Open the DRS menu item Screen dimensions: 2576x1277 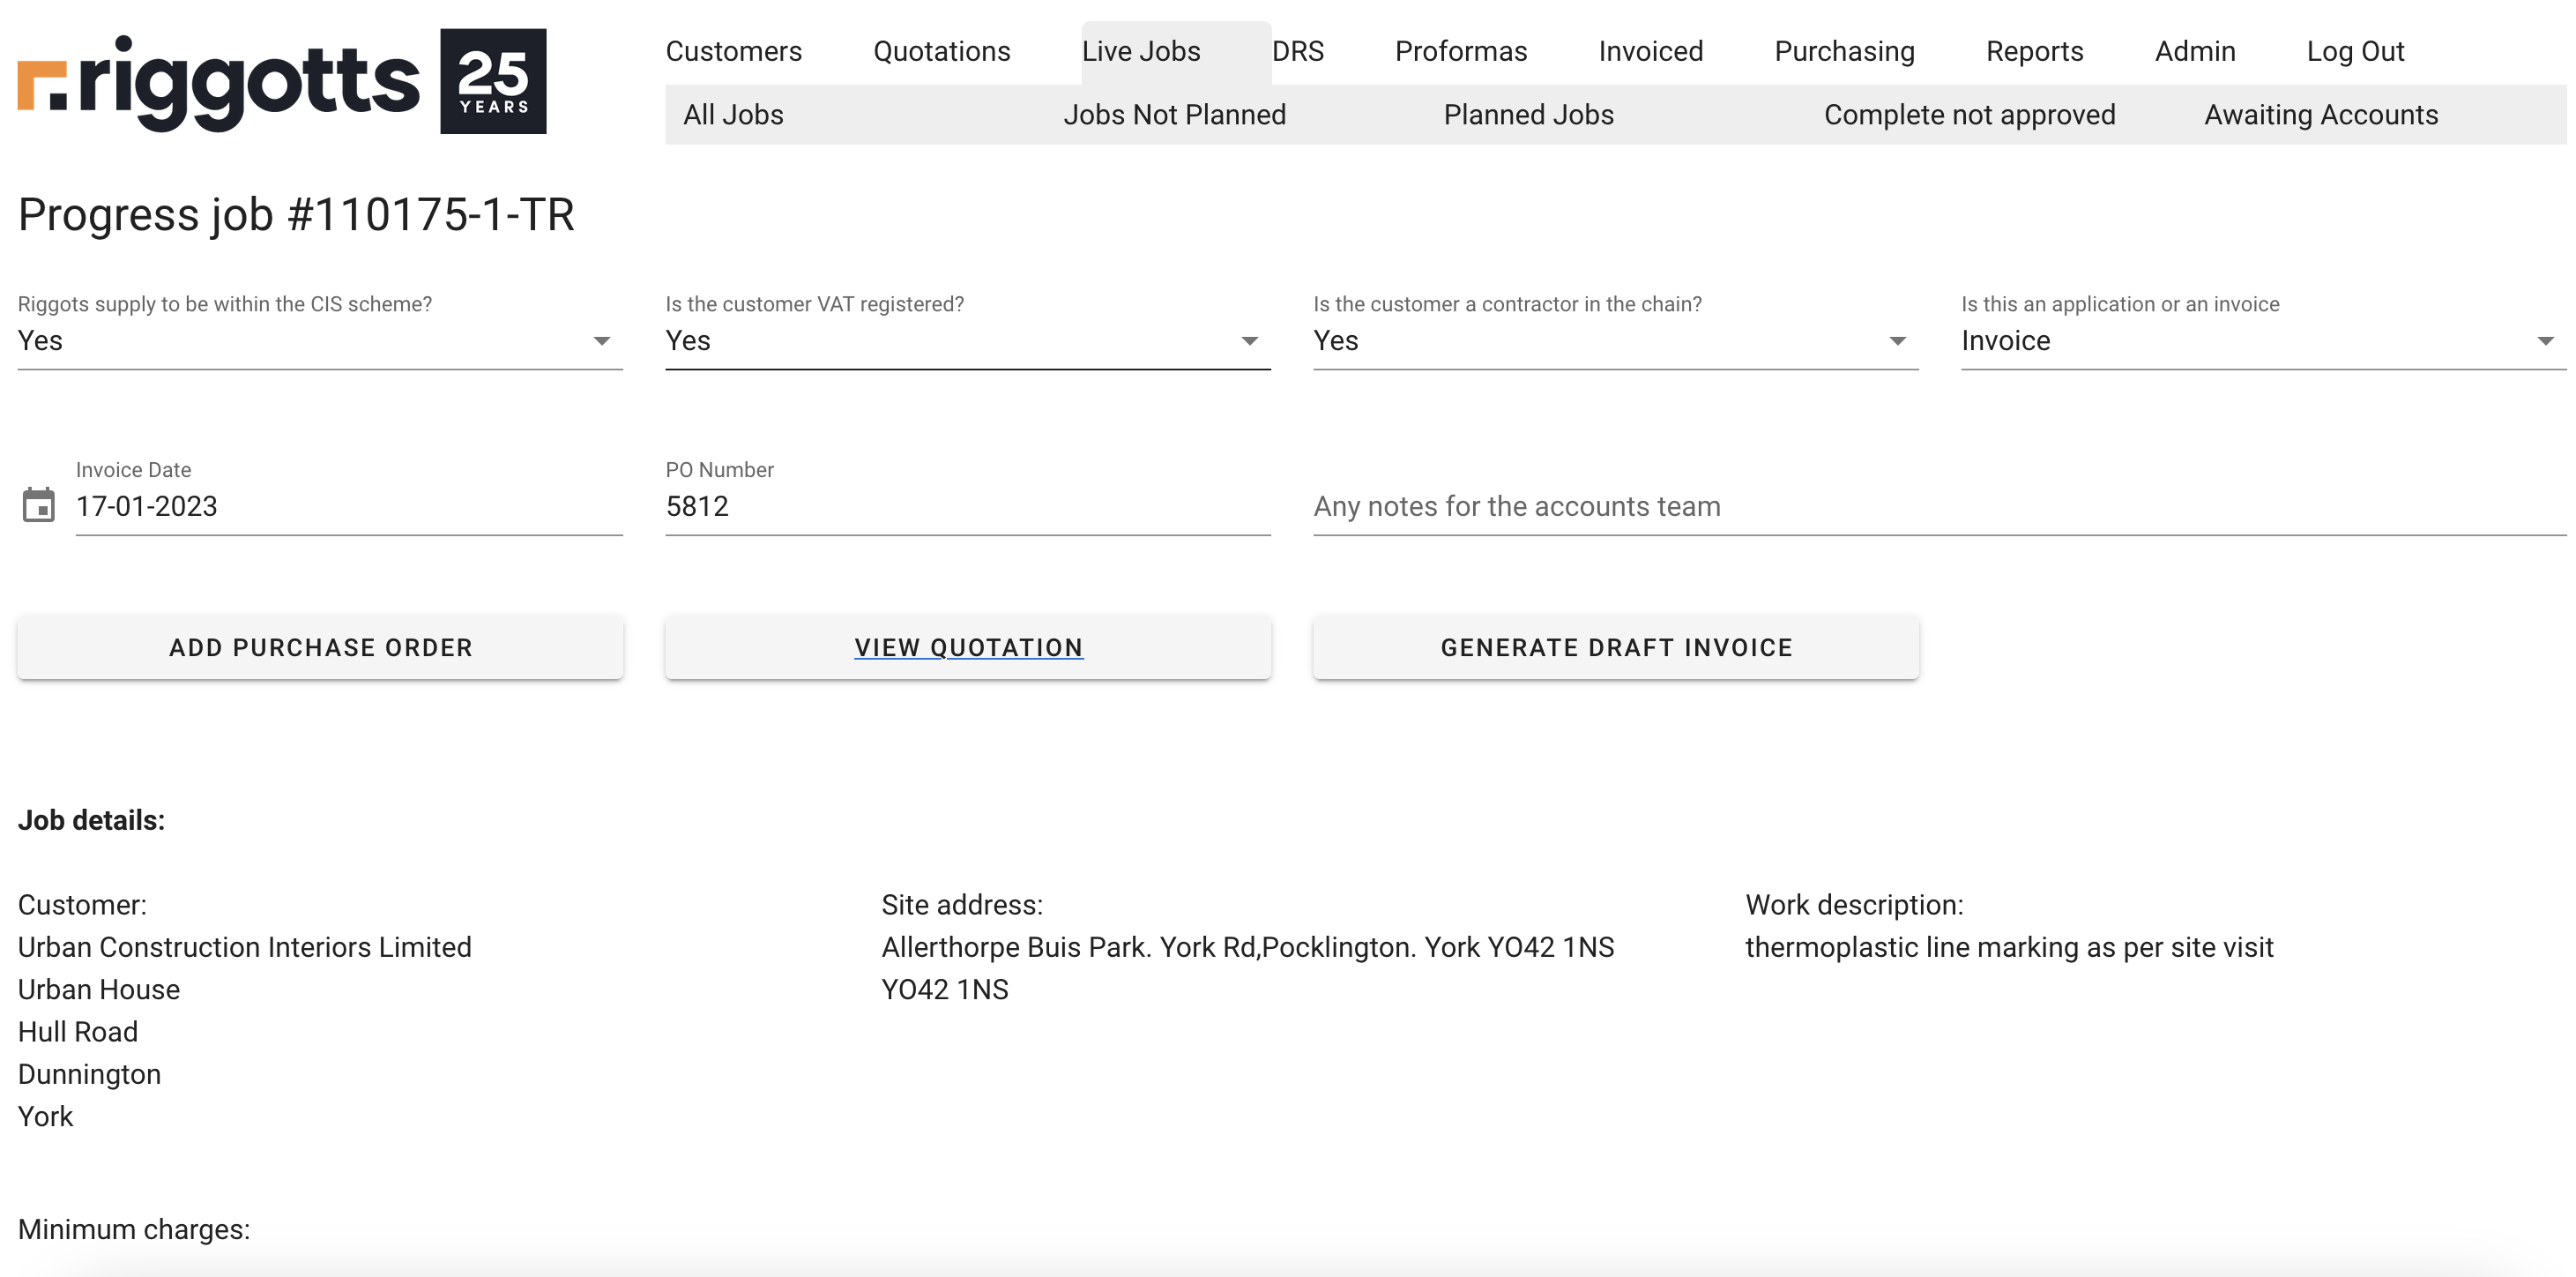point(1297,51)
